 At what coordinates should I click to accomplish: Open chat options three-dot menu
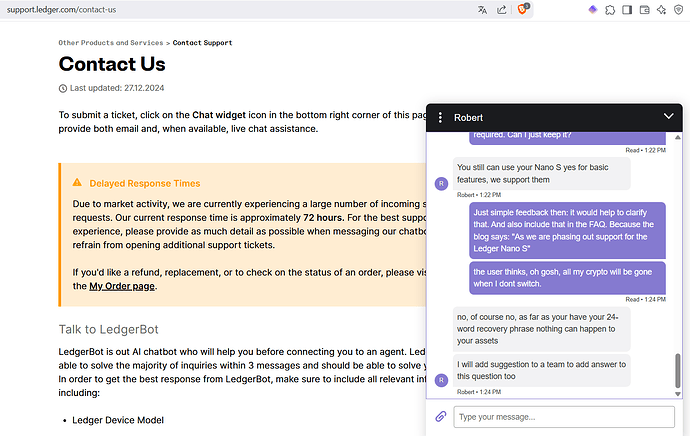(x=440, y=117)
